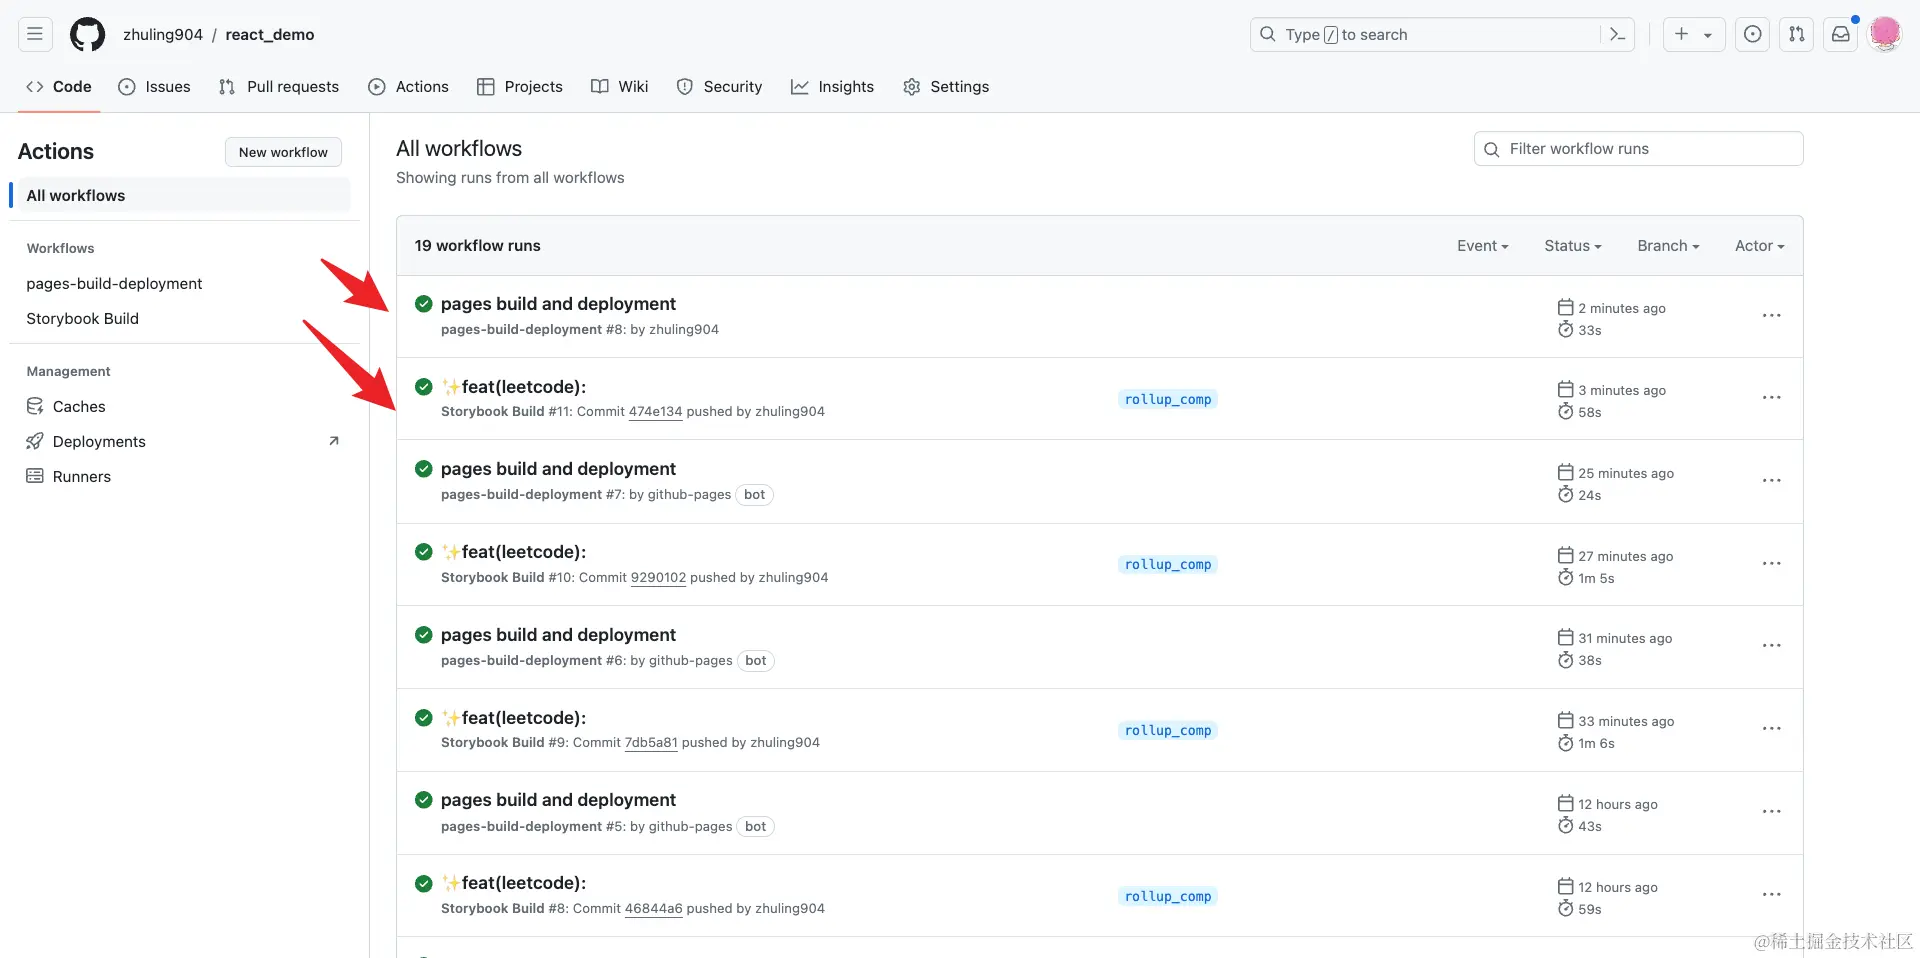Image resolution: width=1920 pixels, height=958 pixels.
Task: Select the Storybook Build workflow
Action: coord(83,319)
